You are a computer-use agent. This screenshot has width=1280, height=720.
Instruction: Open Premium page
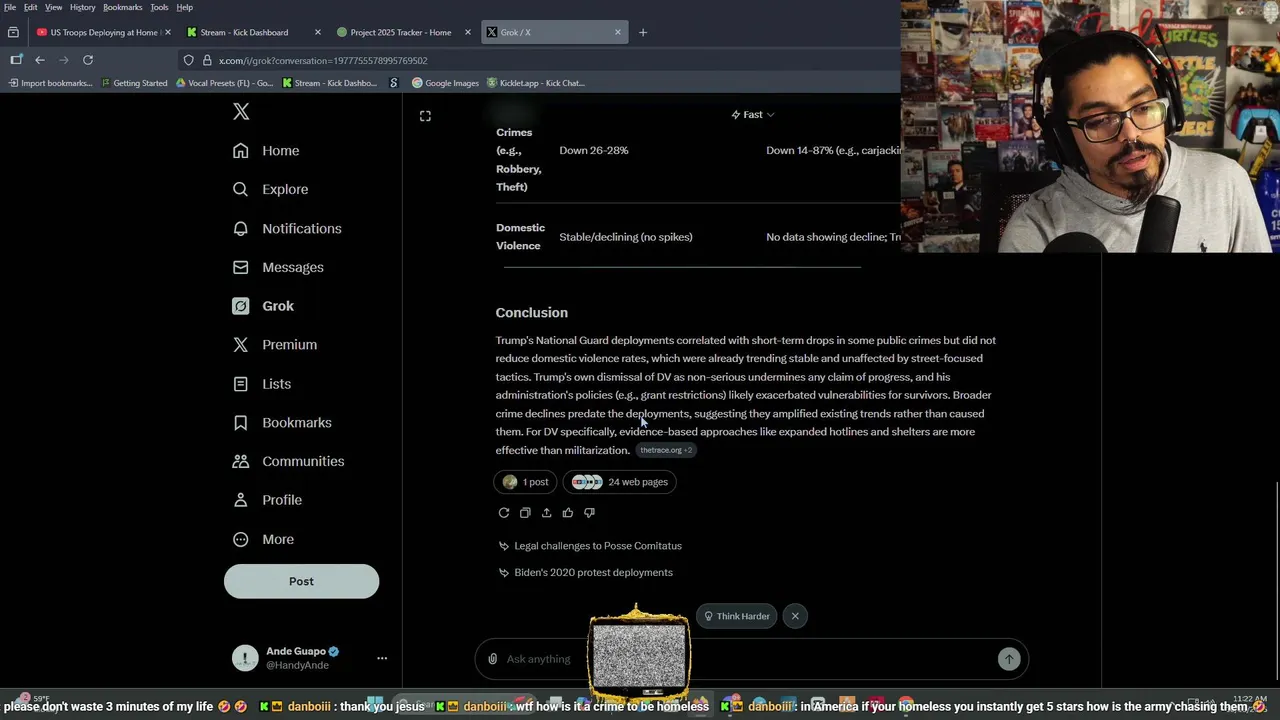pos(275,344)
